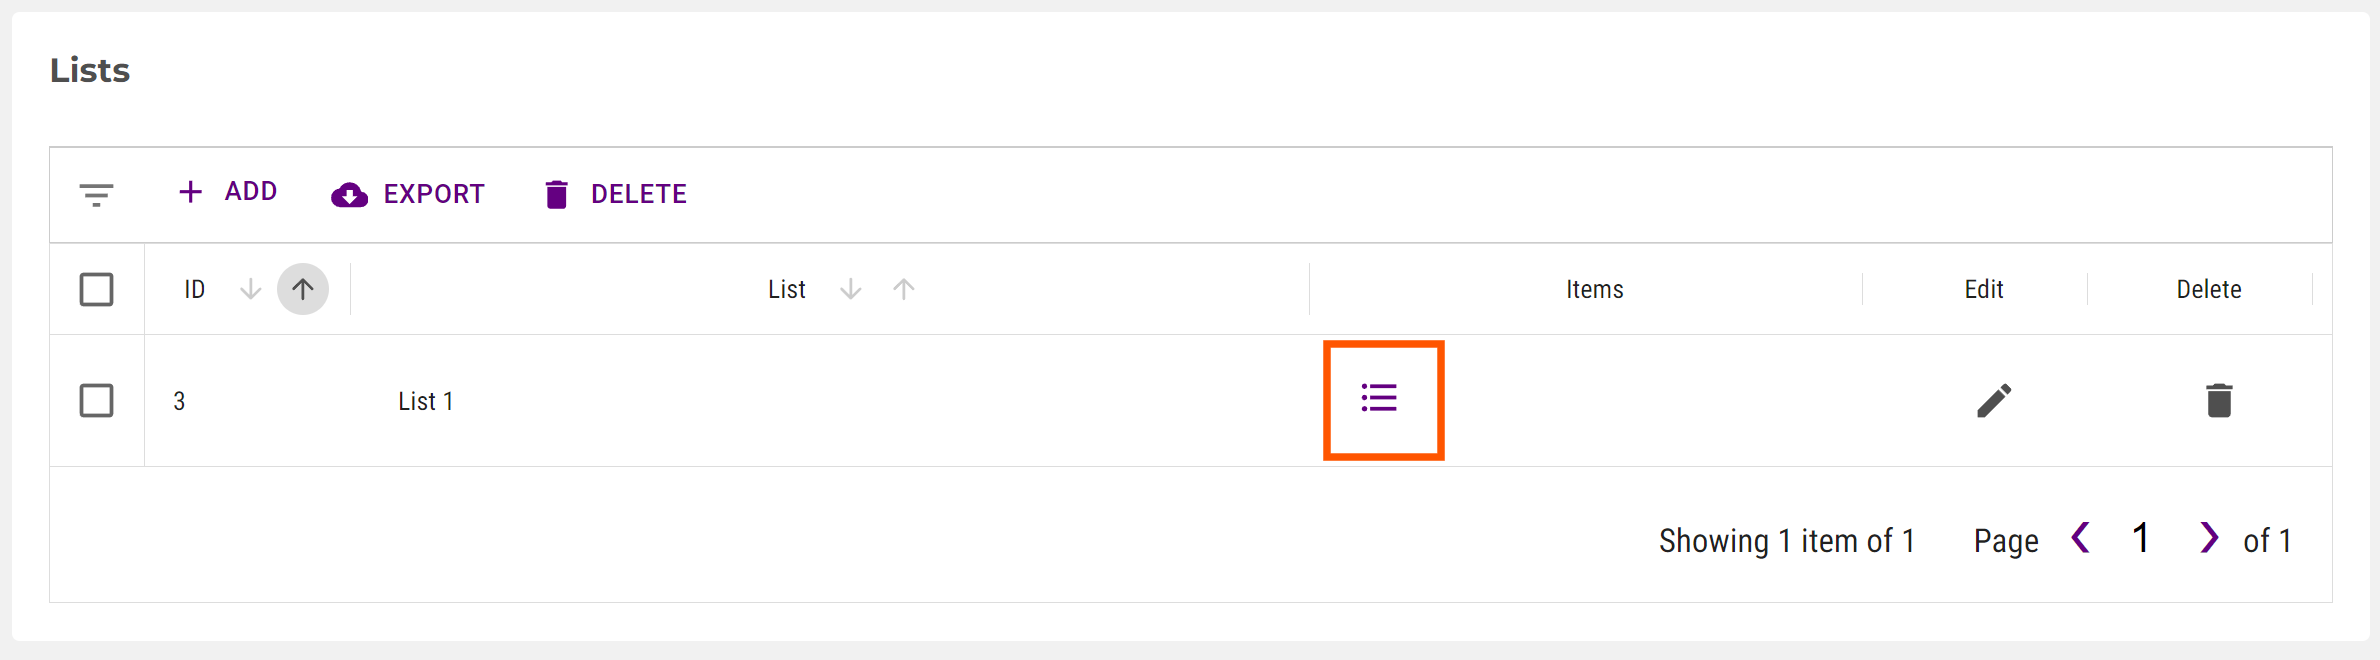The height and width of the screenshot is (660, 2380).
Task: Edit List 1 with pencil icon
Action: (x=1993, y=401)
